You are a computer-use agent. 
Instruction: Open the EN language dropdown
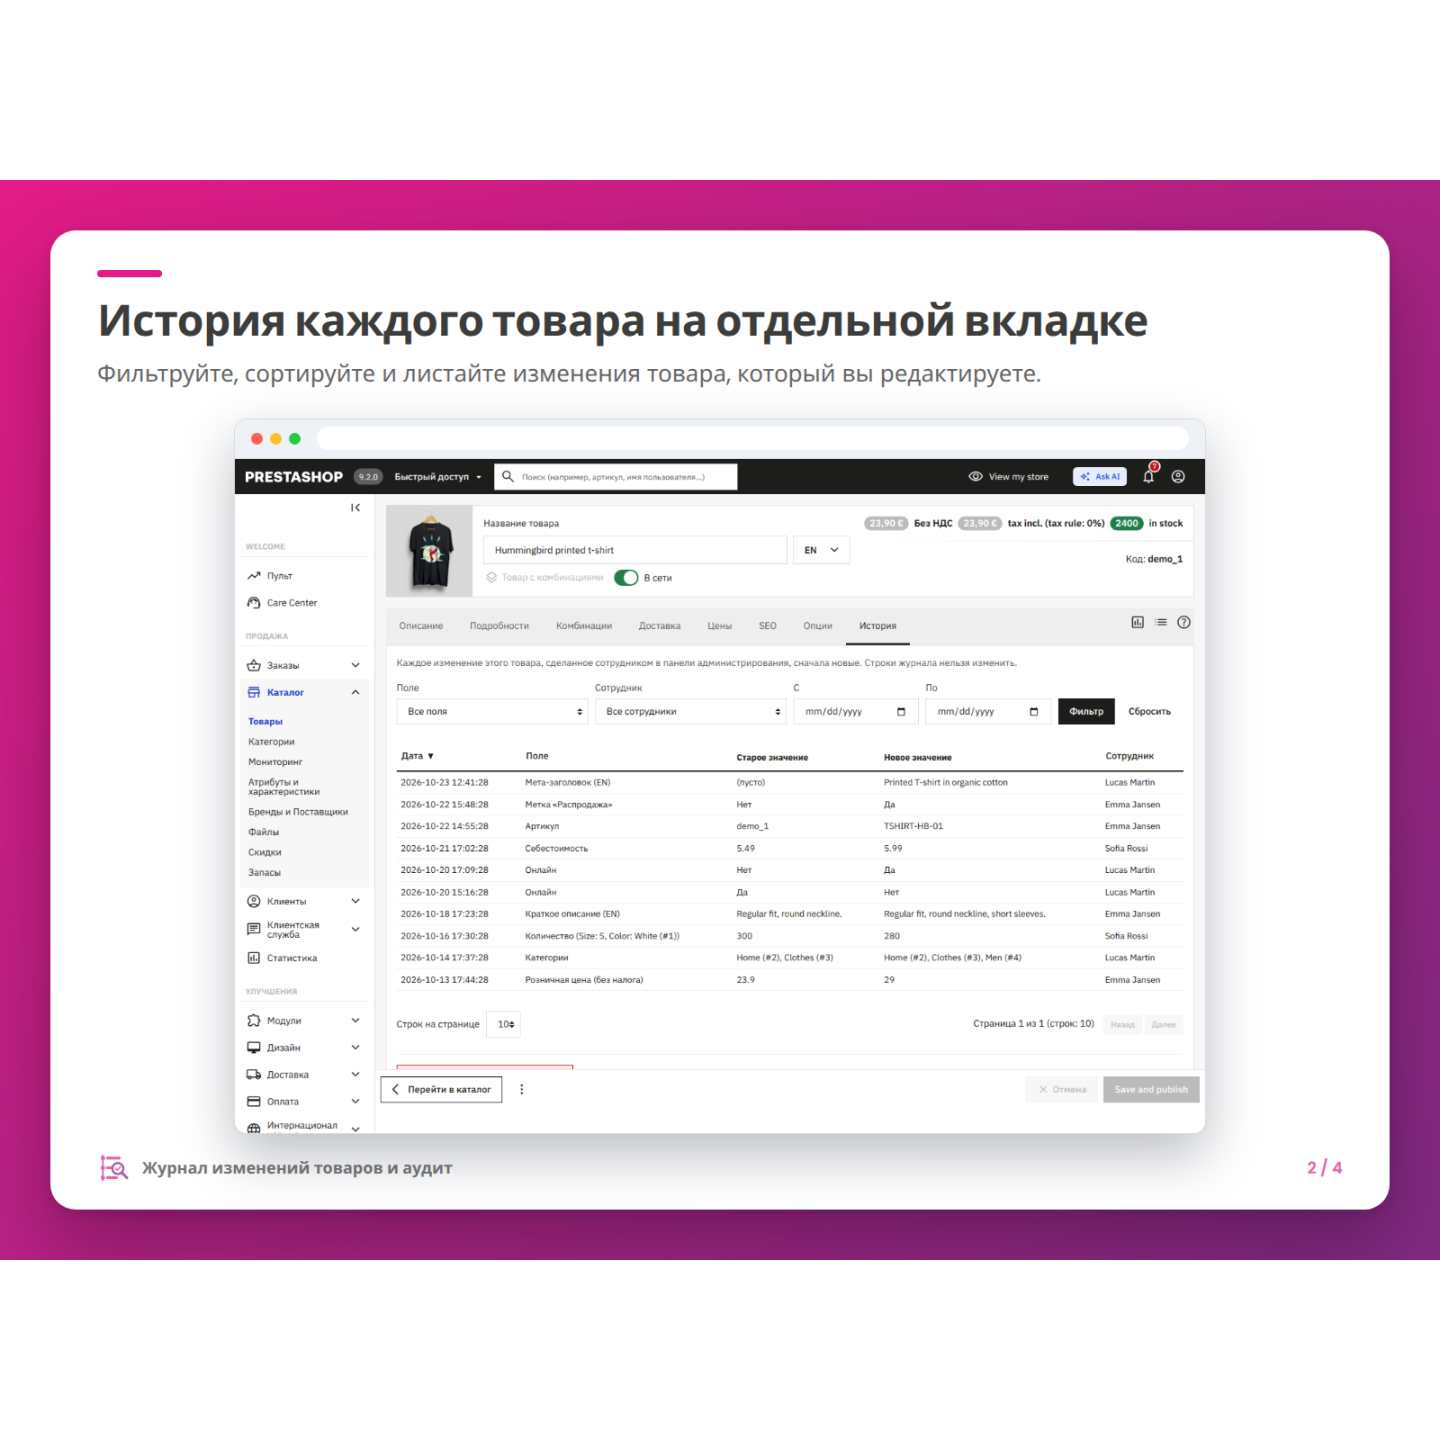[821, 550]
